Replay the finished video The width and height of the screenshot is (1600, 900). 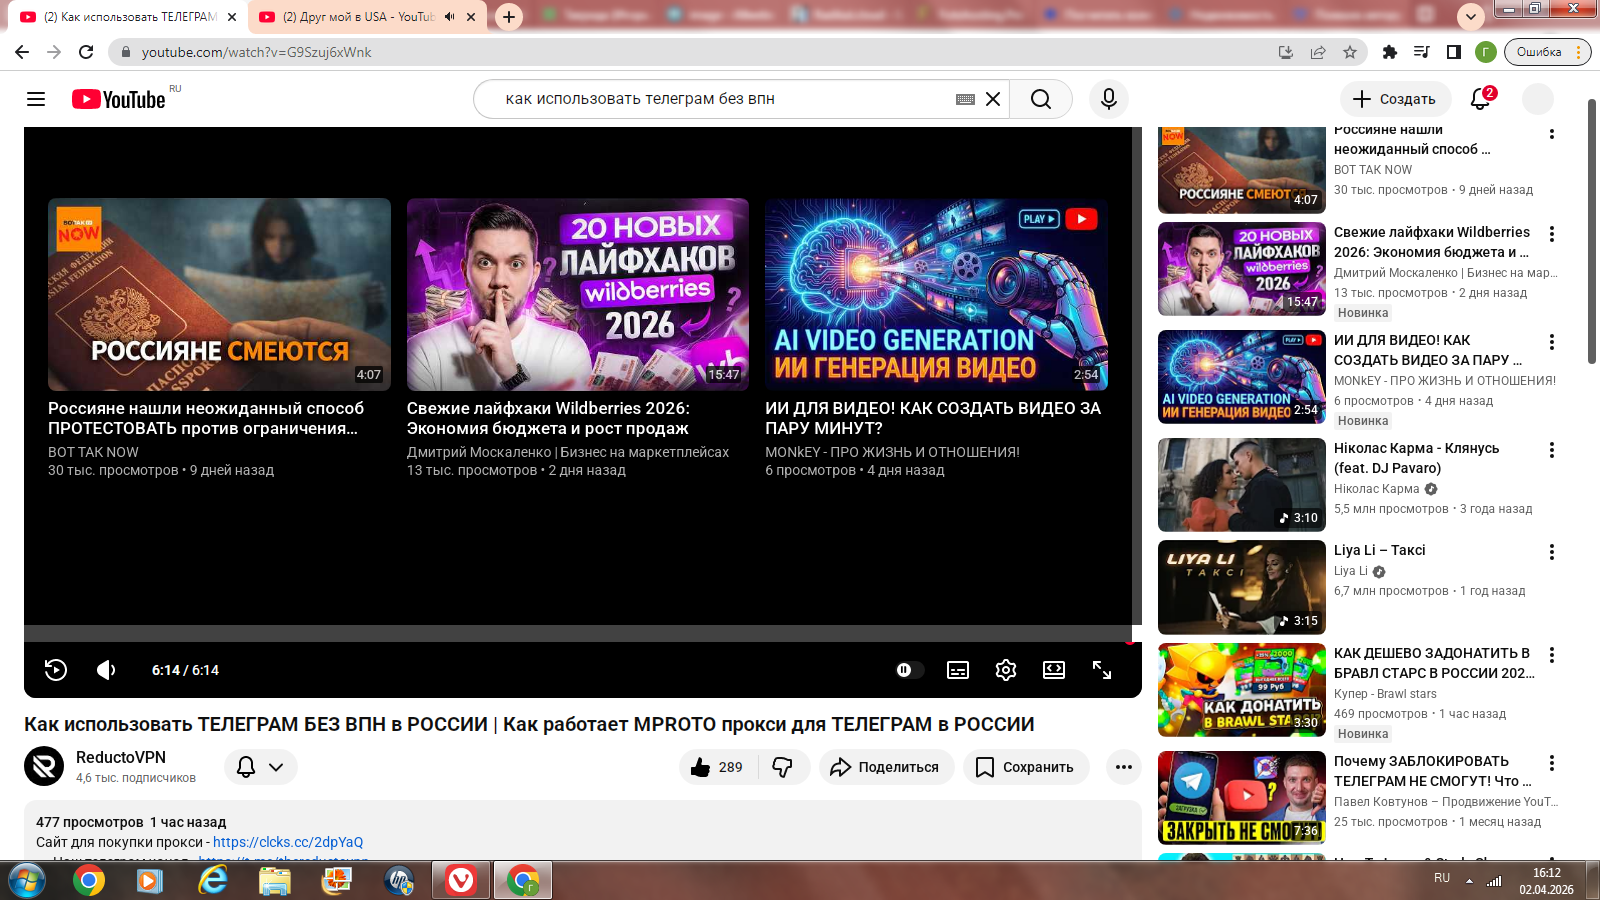[x=56, y=670]
